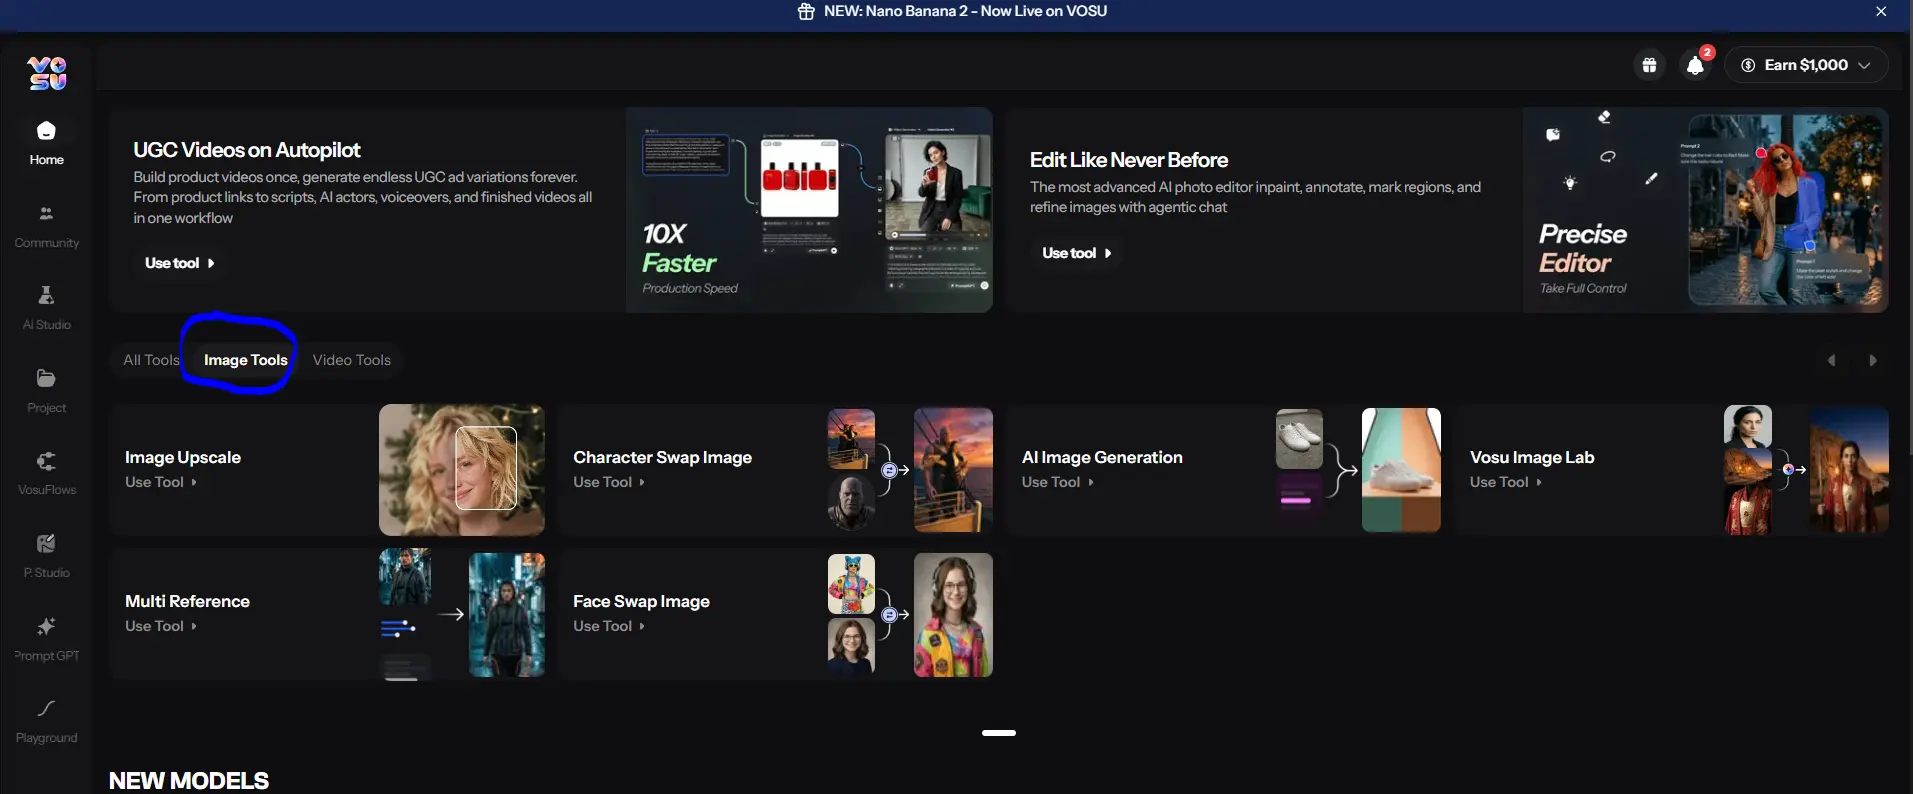Open AI Studio from the sidebar
This screenshot has width=1913, height=794.
click(46, 308)
